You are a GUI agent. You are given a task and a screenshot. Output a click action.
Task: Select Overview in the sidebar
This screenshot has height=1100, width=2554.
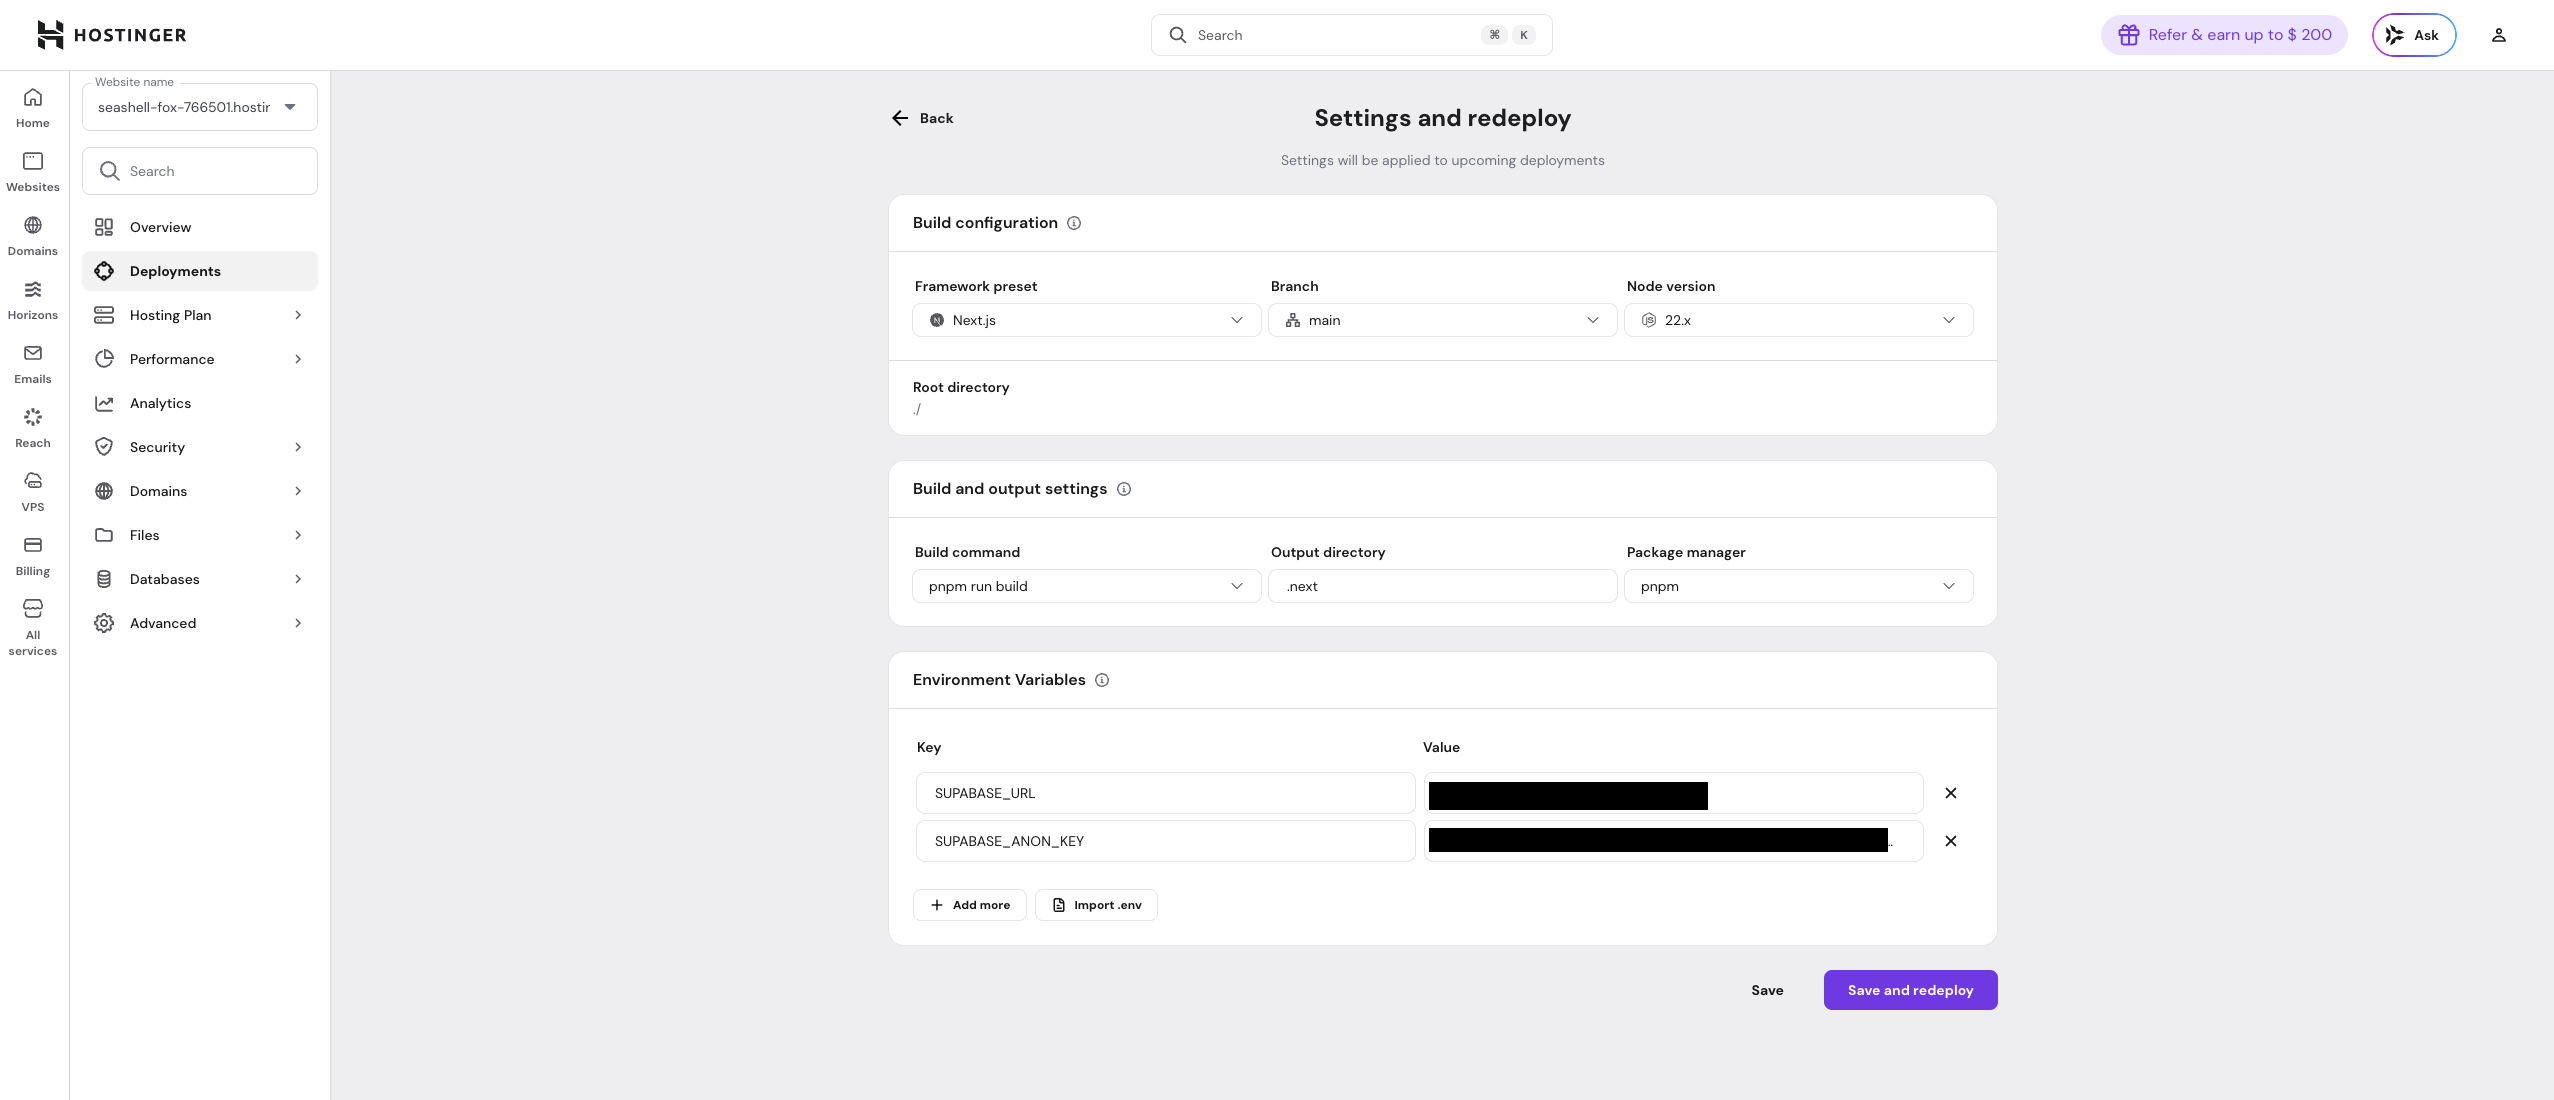pyautogui.click(x=160, y=227)
